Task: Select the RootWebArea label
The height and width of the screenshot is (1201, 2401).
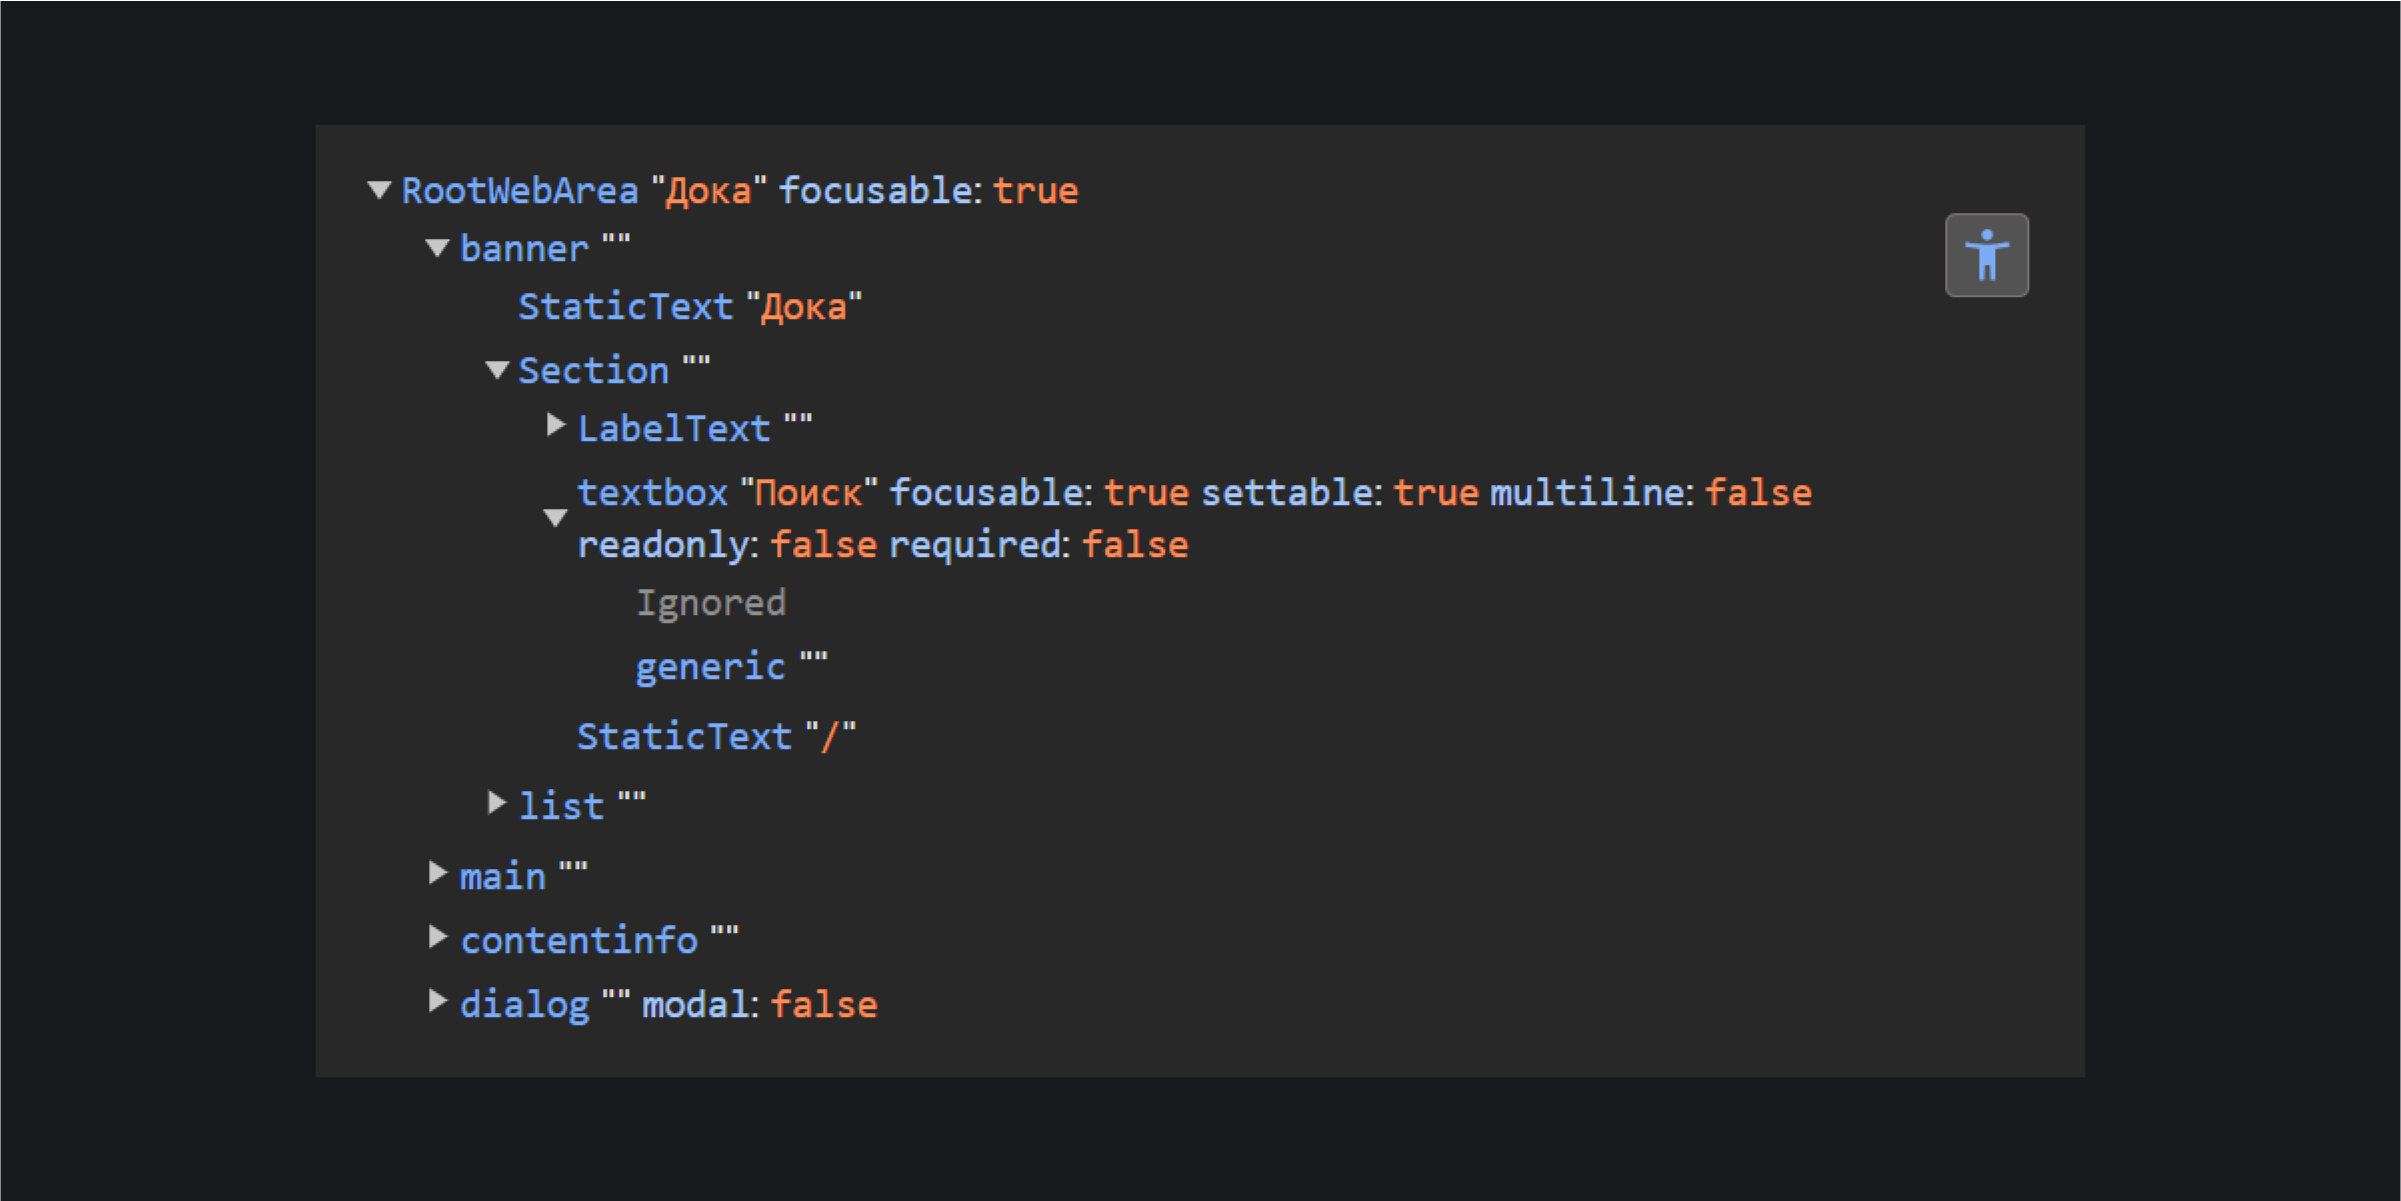Action: pyautogui.click(x=520, y=191)
